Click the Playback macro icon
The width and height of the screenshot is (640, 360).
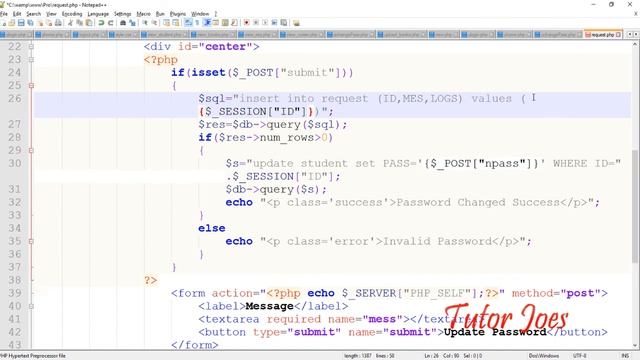click(x=265, y=23)
